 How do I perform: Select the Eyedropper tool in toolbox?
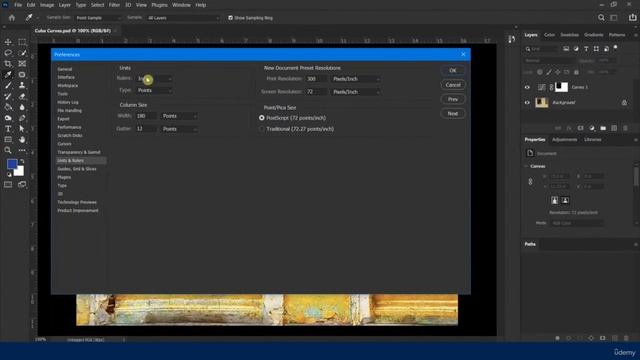click(8, 75)
